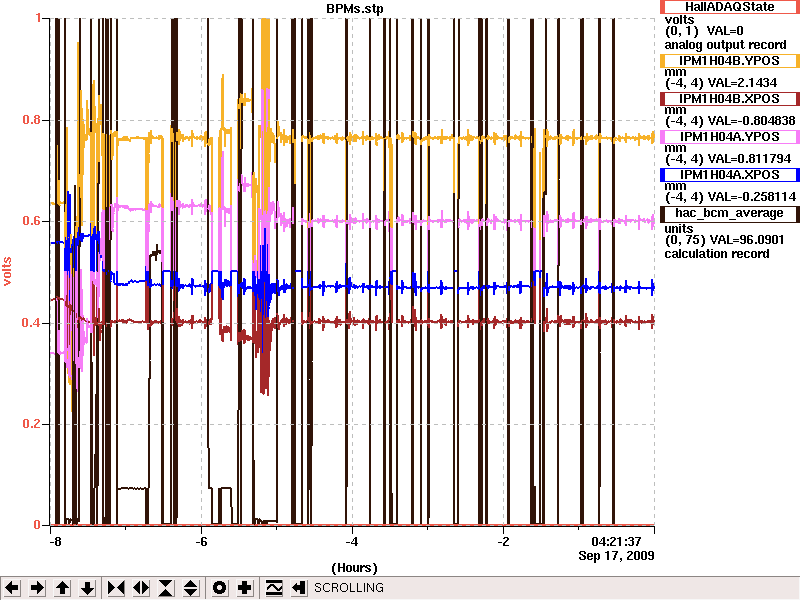800x600 pixels.
Task: Click the SCROLLING status text
Action: tap(348, 588)
